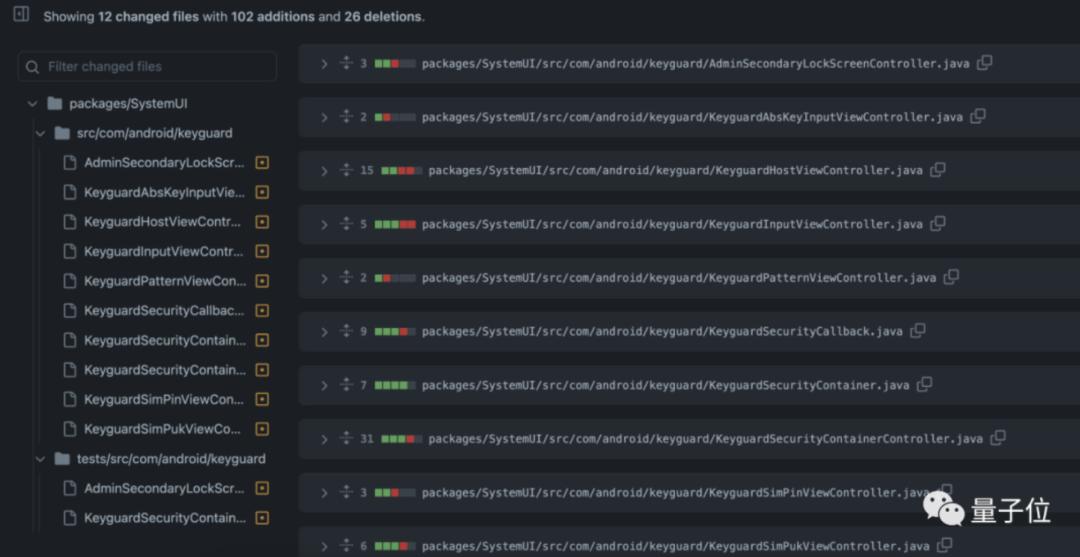Expand KeyguardAbsKeyInputViewController.java diff
1080x557 pixels.
(324, 118)
